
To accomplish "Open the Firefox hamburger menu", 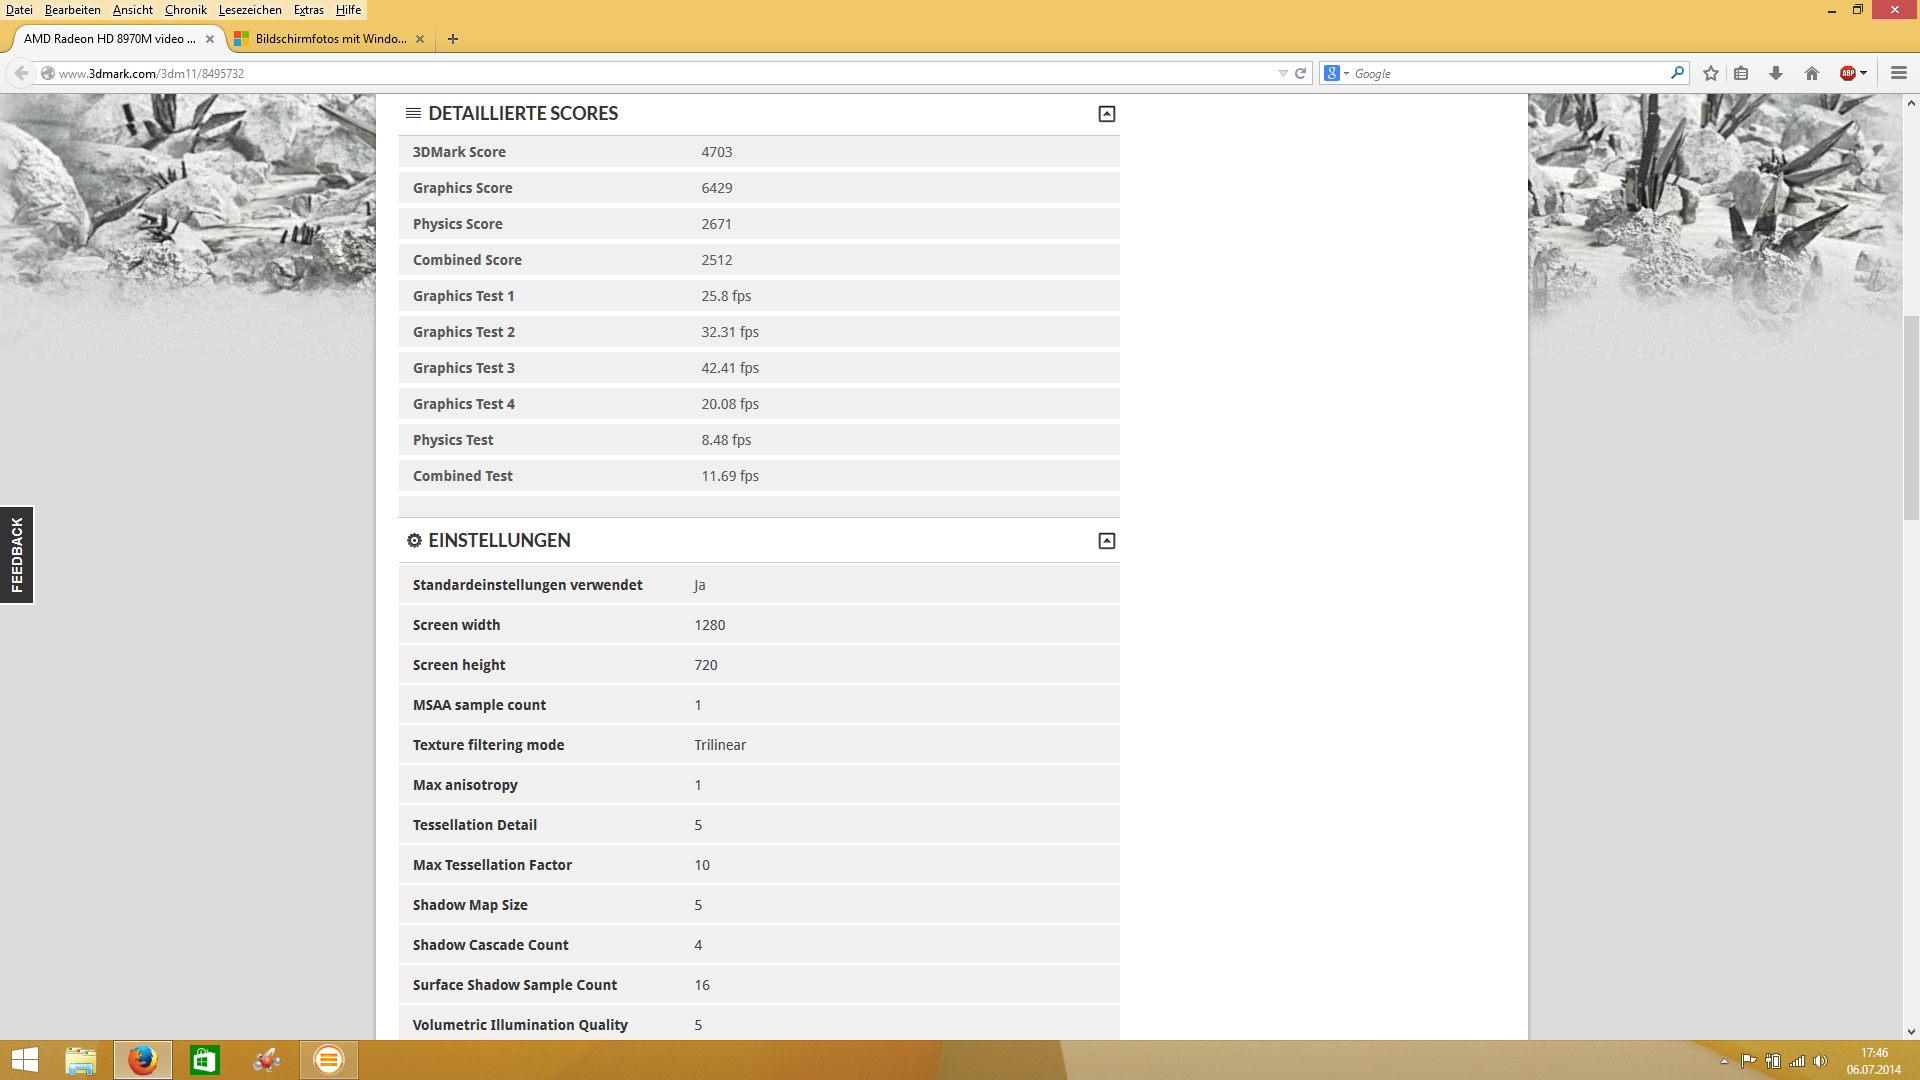I will pyautogui.click(x=1899, y=73).
